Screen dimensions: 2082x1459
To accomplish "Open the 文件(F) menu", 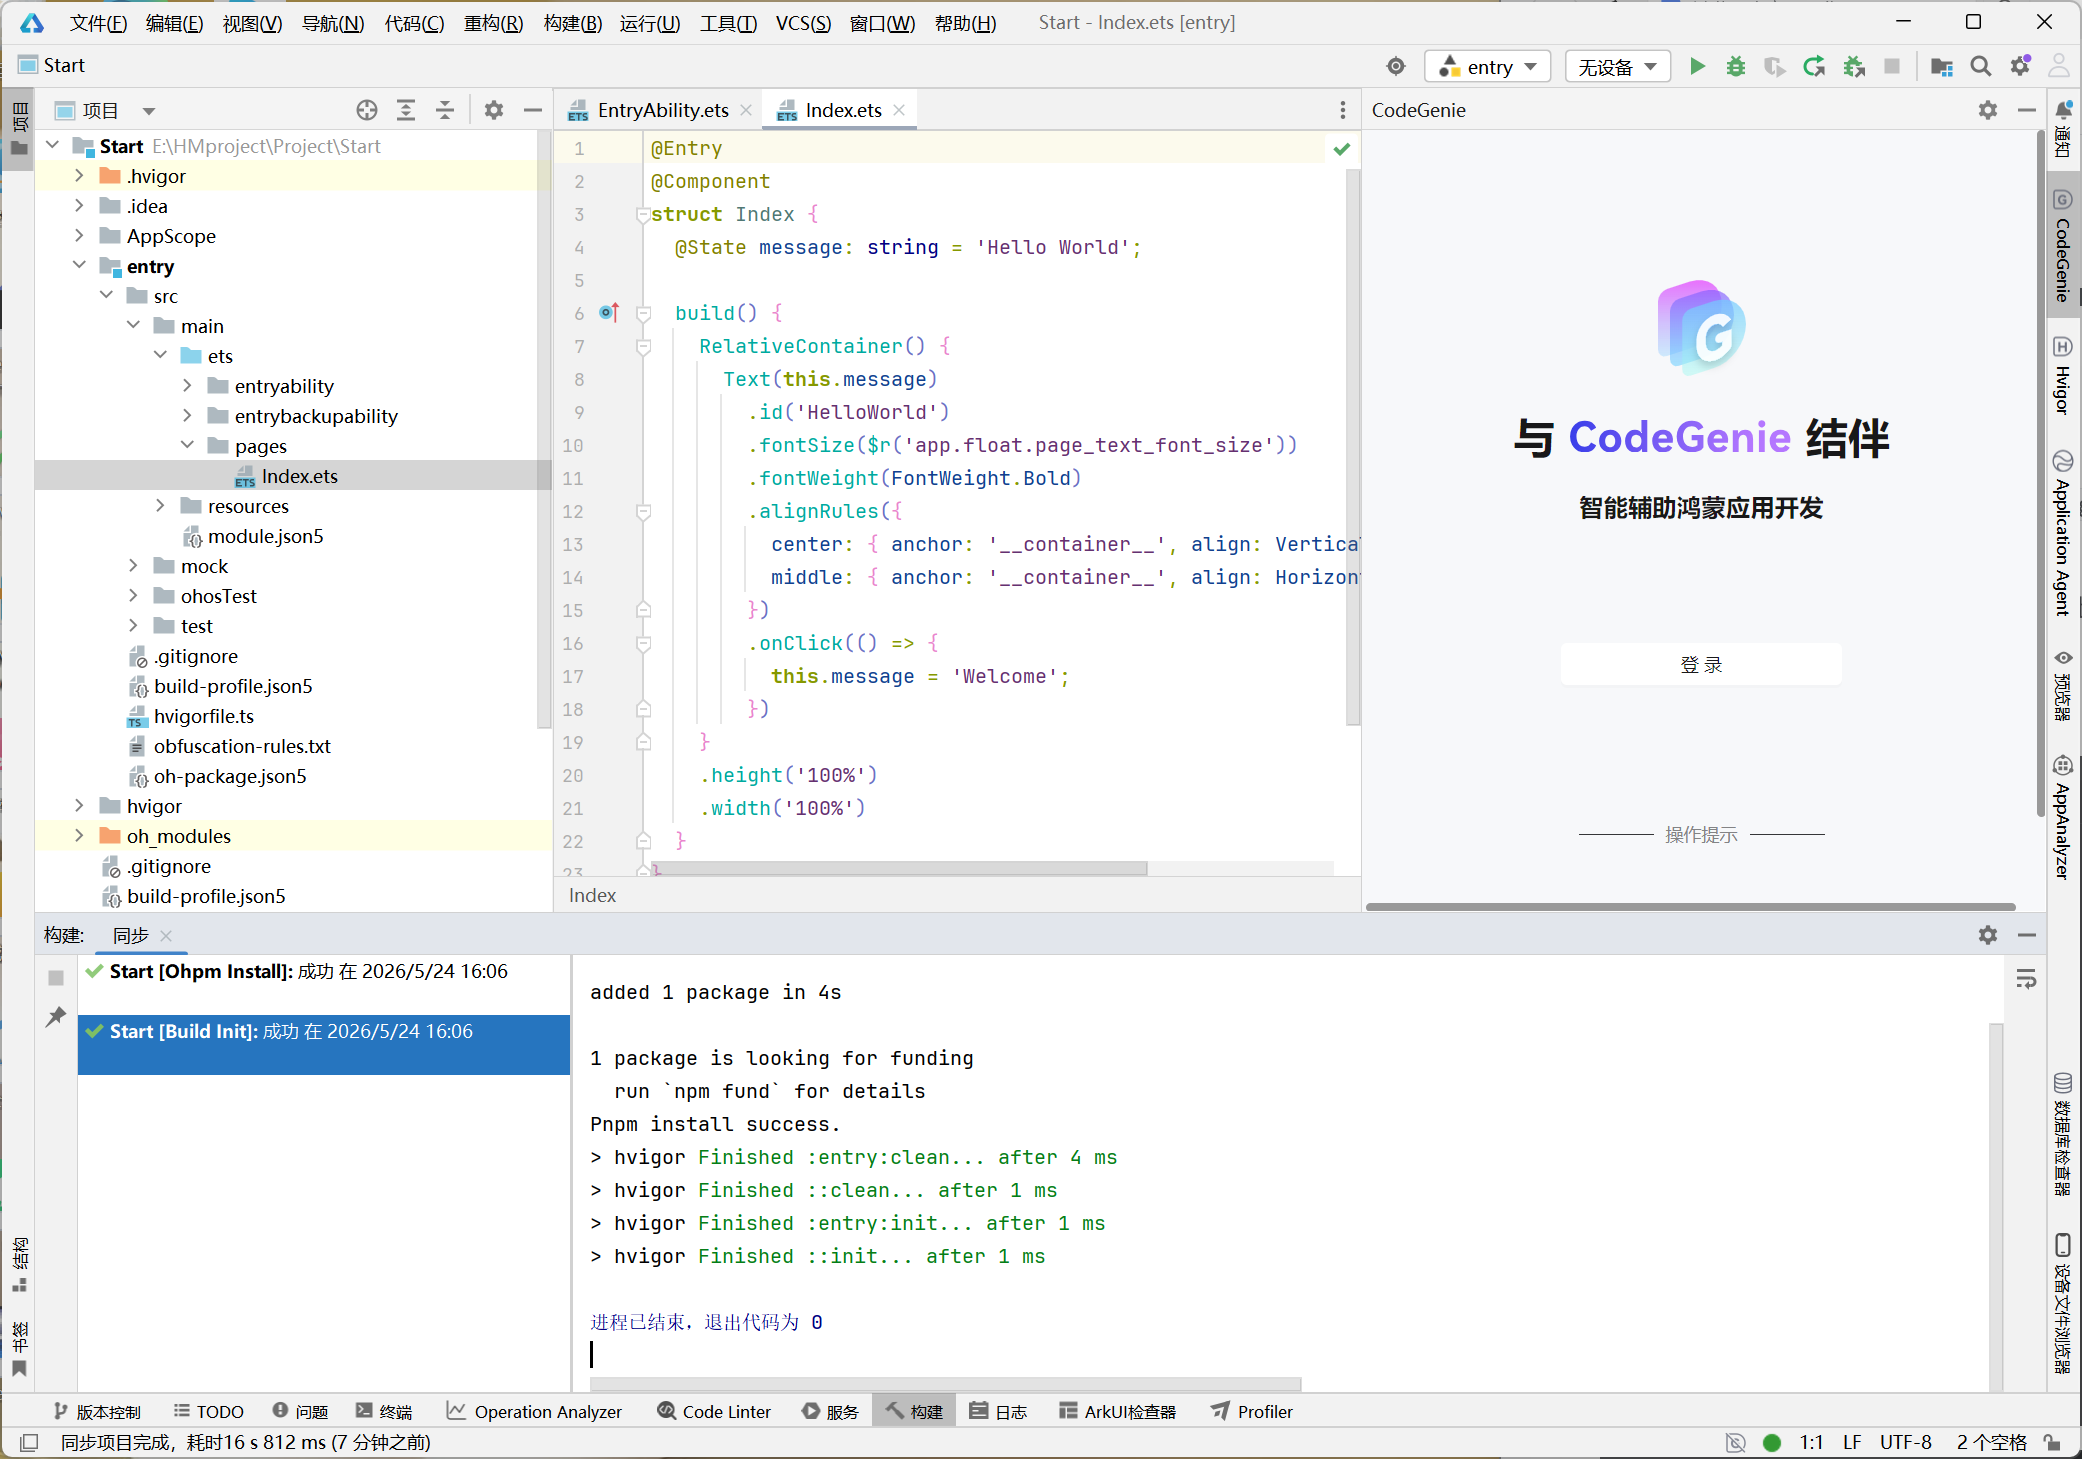I will [x=98, y=23].
